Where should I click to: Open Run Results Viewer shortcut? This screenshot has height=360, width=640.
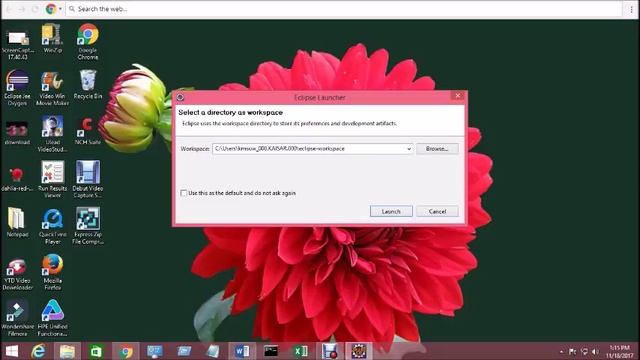point(53,180)
